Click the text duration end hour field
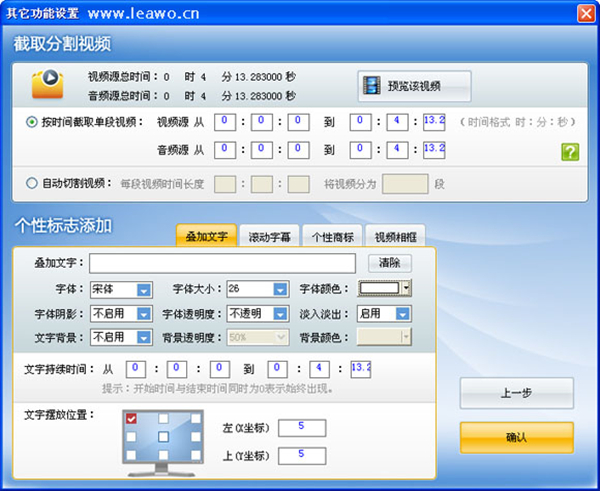The width and height of the screenshot is (600, 491). pyautogui.click(x=277, y=369)
